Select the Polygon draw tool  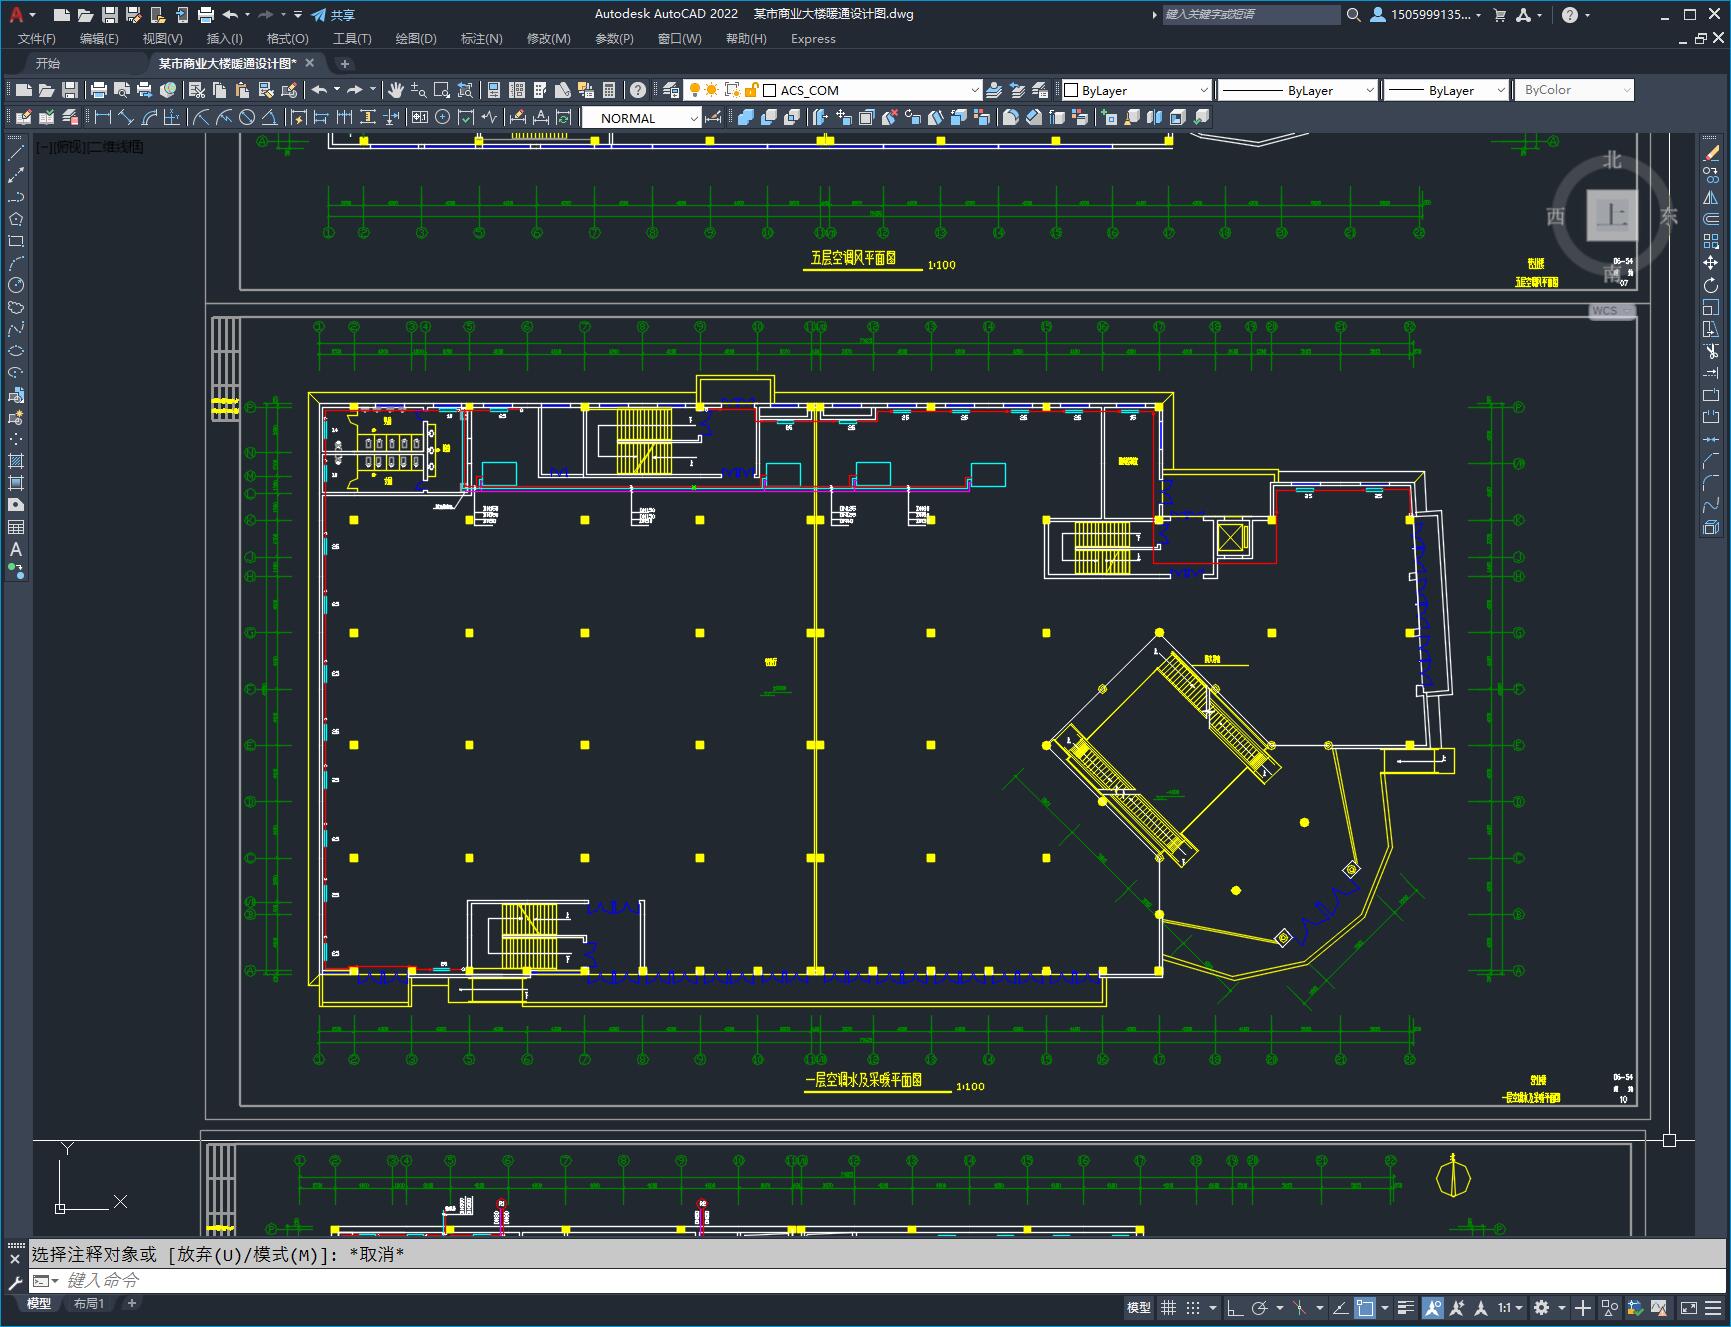coord(16,219)
